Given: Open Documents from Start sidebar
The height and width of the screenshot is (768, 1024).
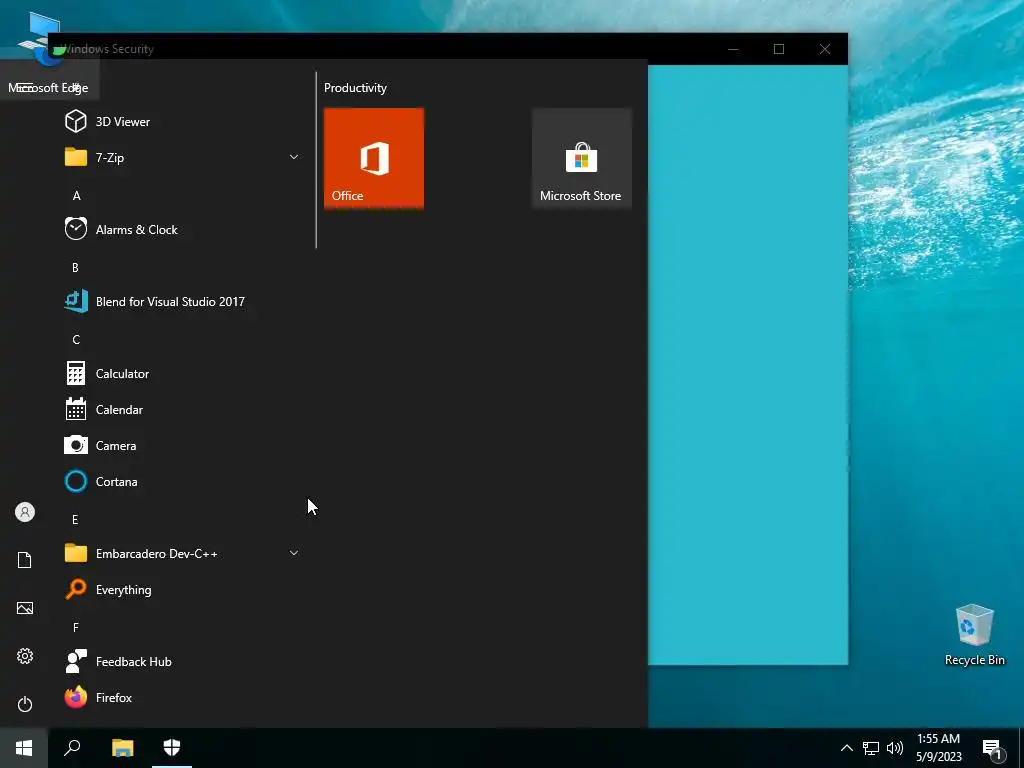Looking at the screenshot, I should click(25, 560).
